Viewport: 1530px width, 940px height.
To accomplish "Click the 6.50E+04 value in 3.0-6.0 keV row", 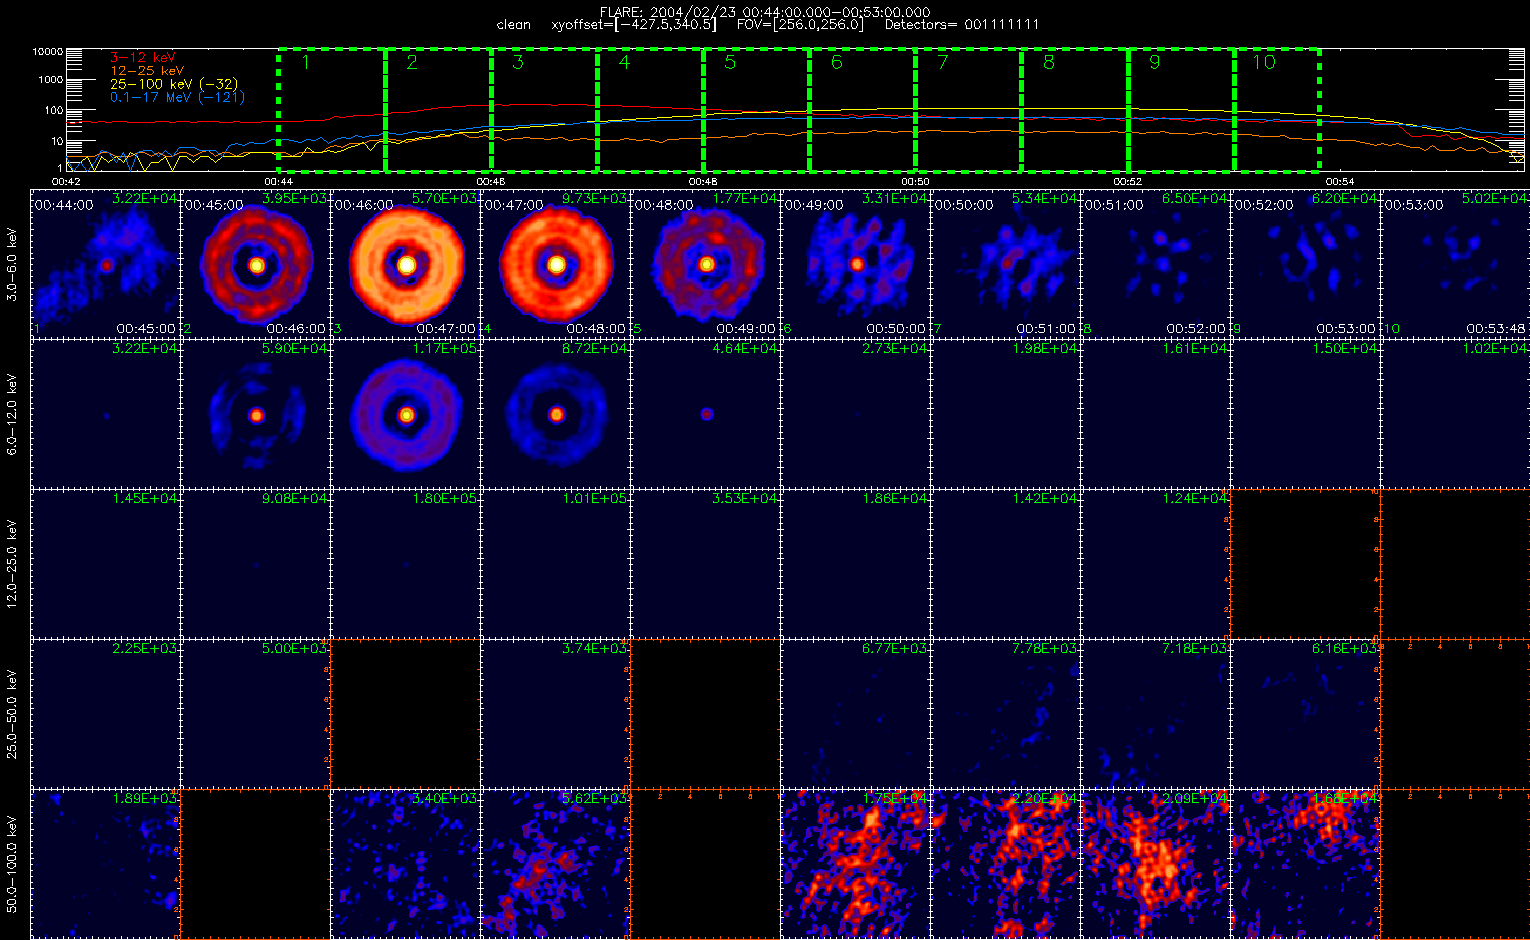I will coord(1195,198).
